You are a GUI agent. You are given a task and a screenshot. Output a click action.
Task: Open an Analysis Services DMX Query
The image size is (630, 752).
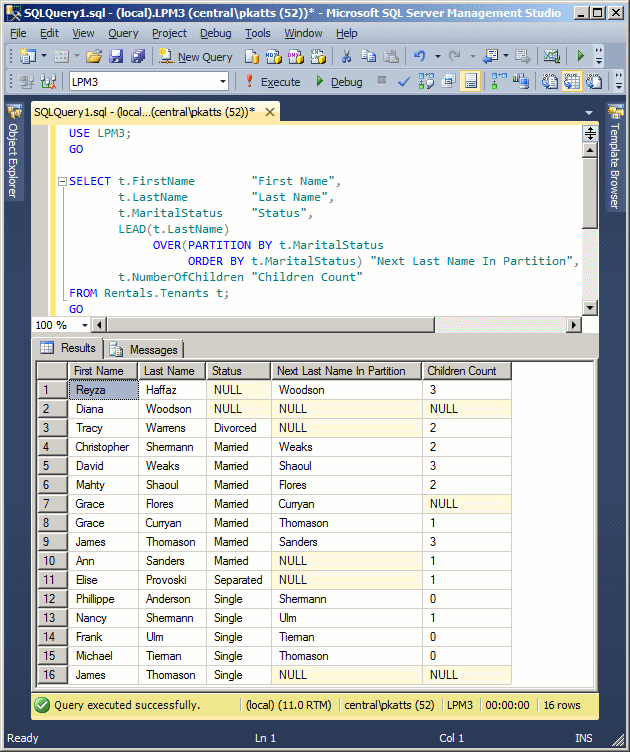(x=296, y=57)
